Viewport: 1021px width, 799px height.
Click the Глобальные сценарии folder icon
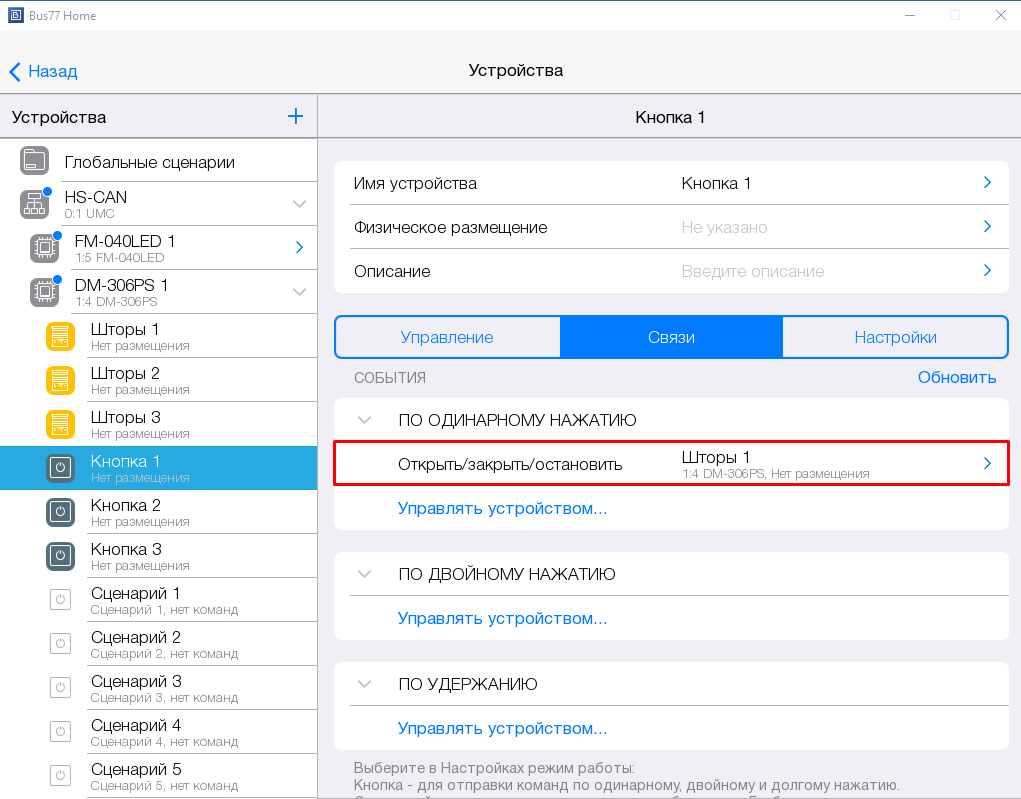pos(35,161)
